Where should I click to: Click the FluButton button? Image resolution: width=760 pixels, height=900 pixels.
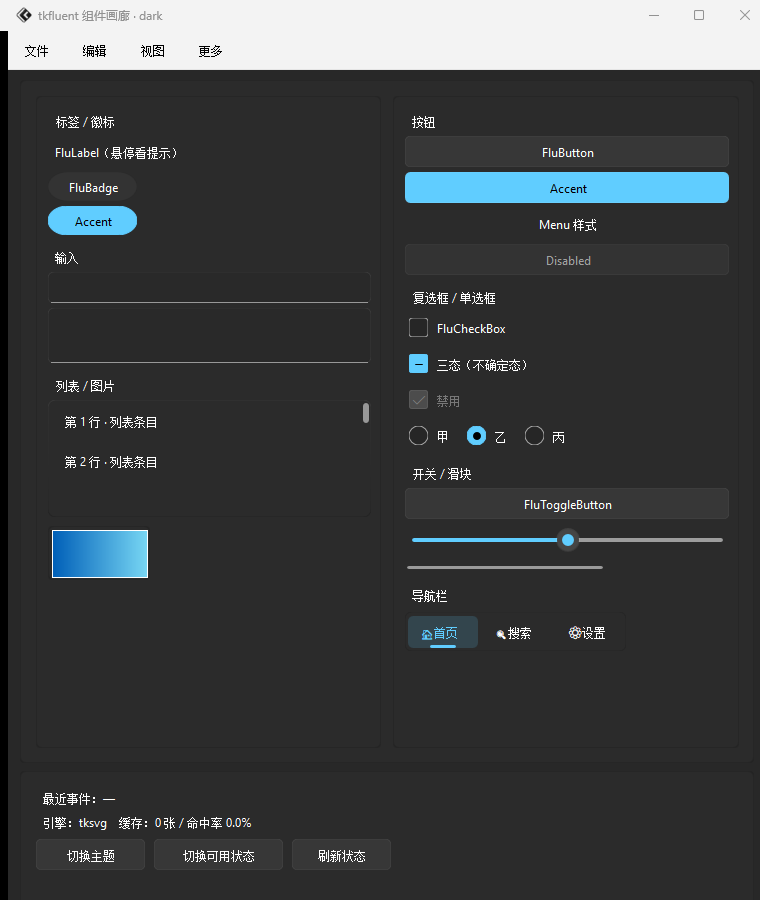[x=567, y=152]
